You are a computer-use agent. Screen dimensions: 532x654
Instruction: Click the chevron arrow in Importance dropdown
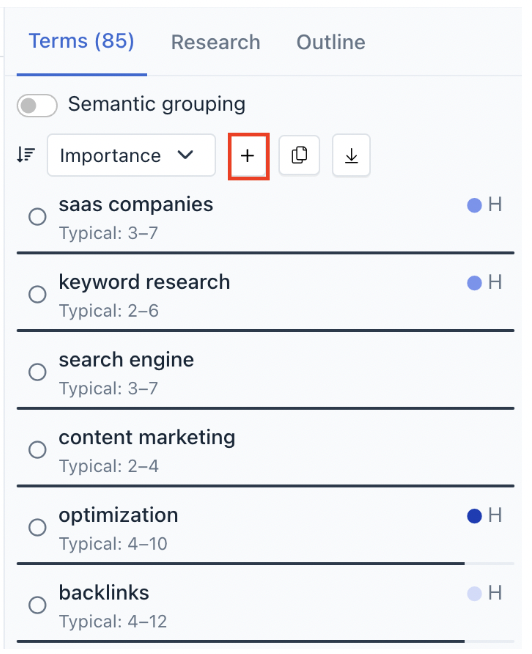185,155
